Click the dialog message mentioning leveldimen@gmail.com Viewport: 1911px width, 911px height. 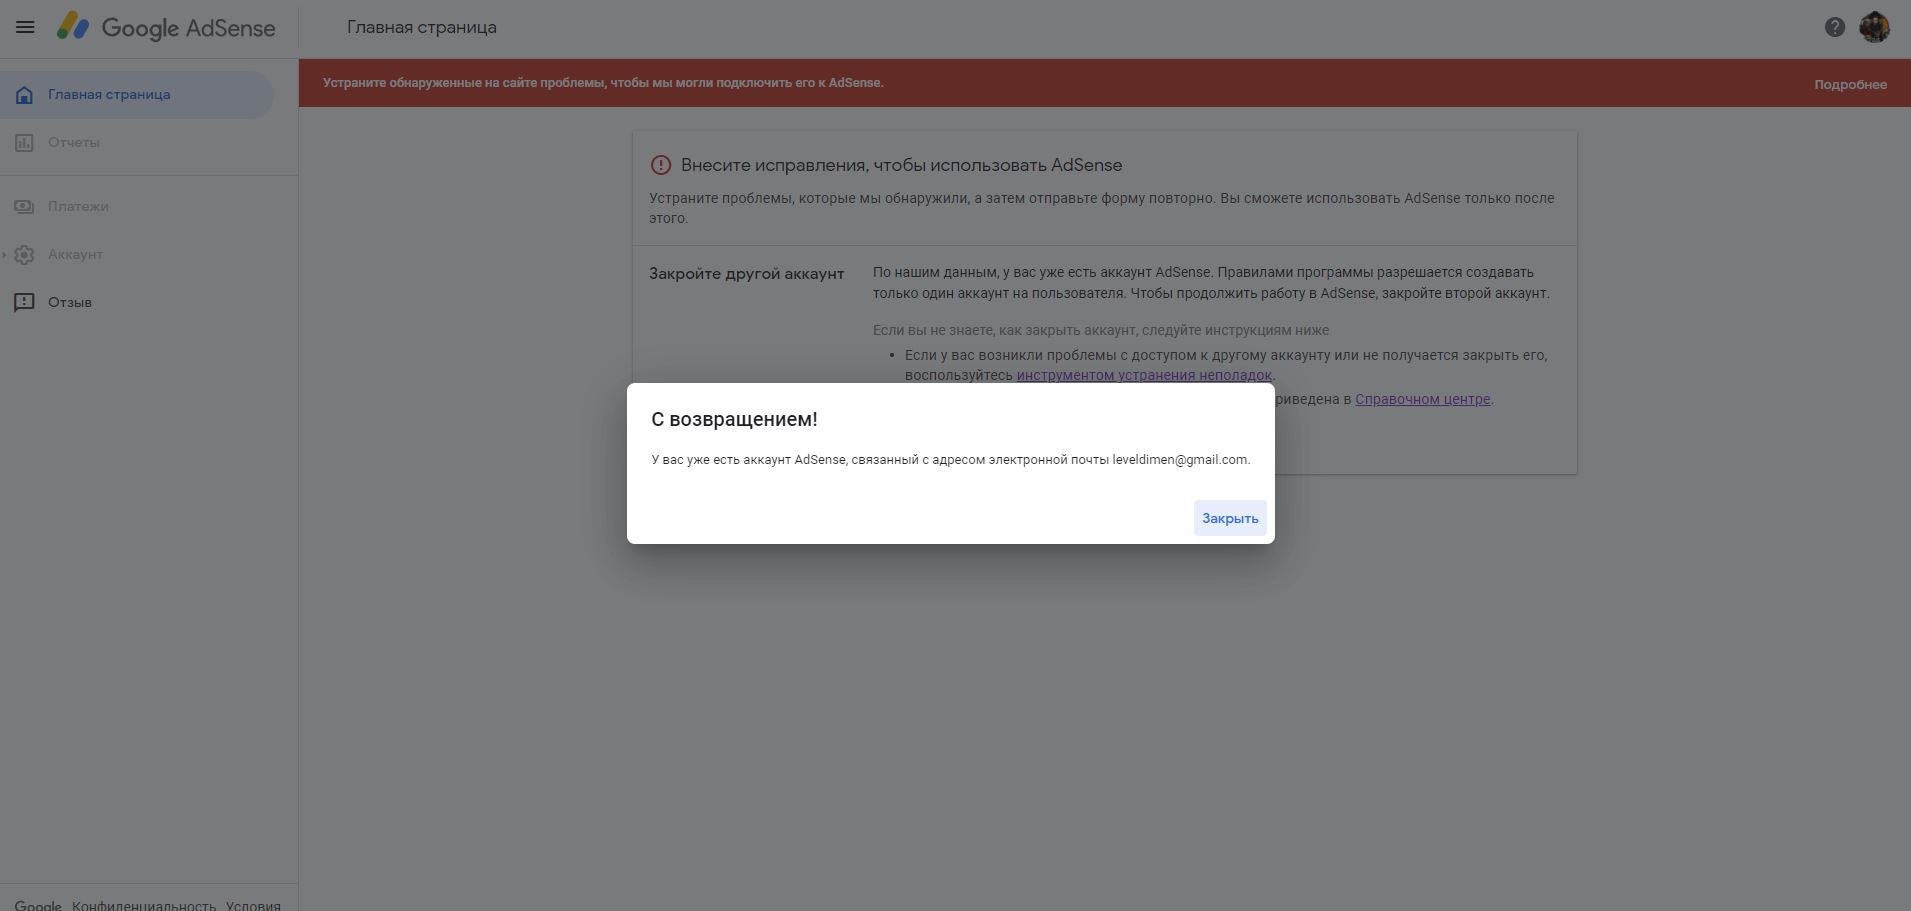(950, 460)
